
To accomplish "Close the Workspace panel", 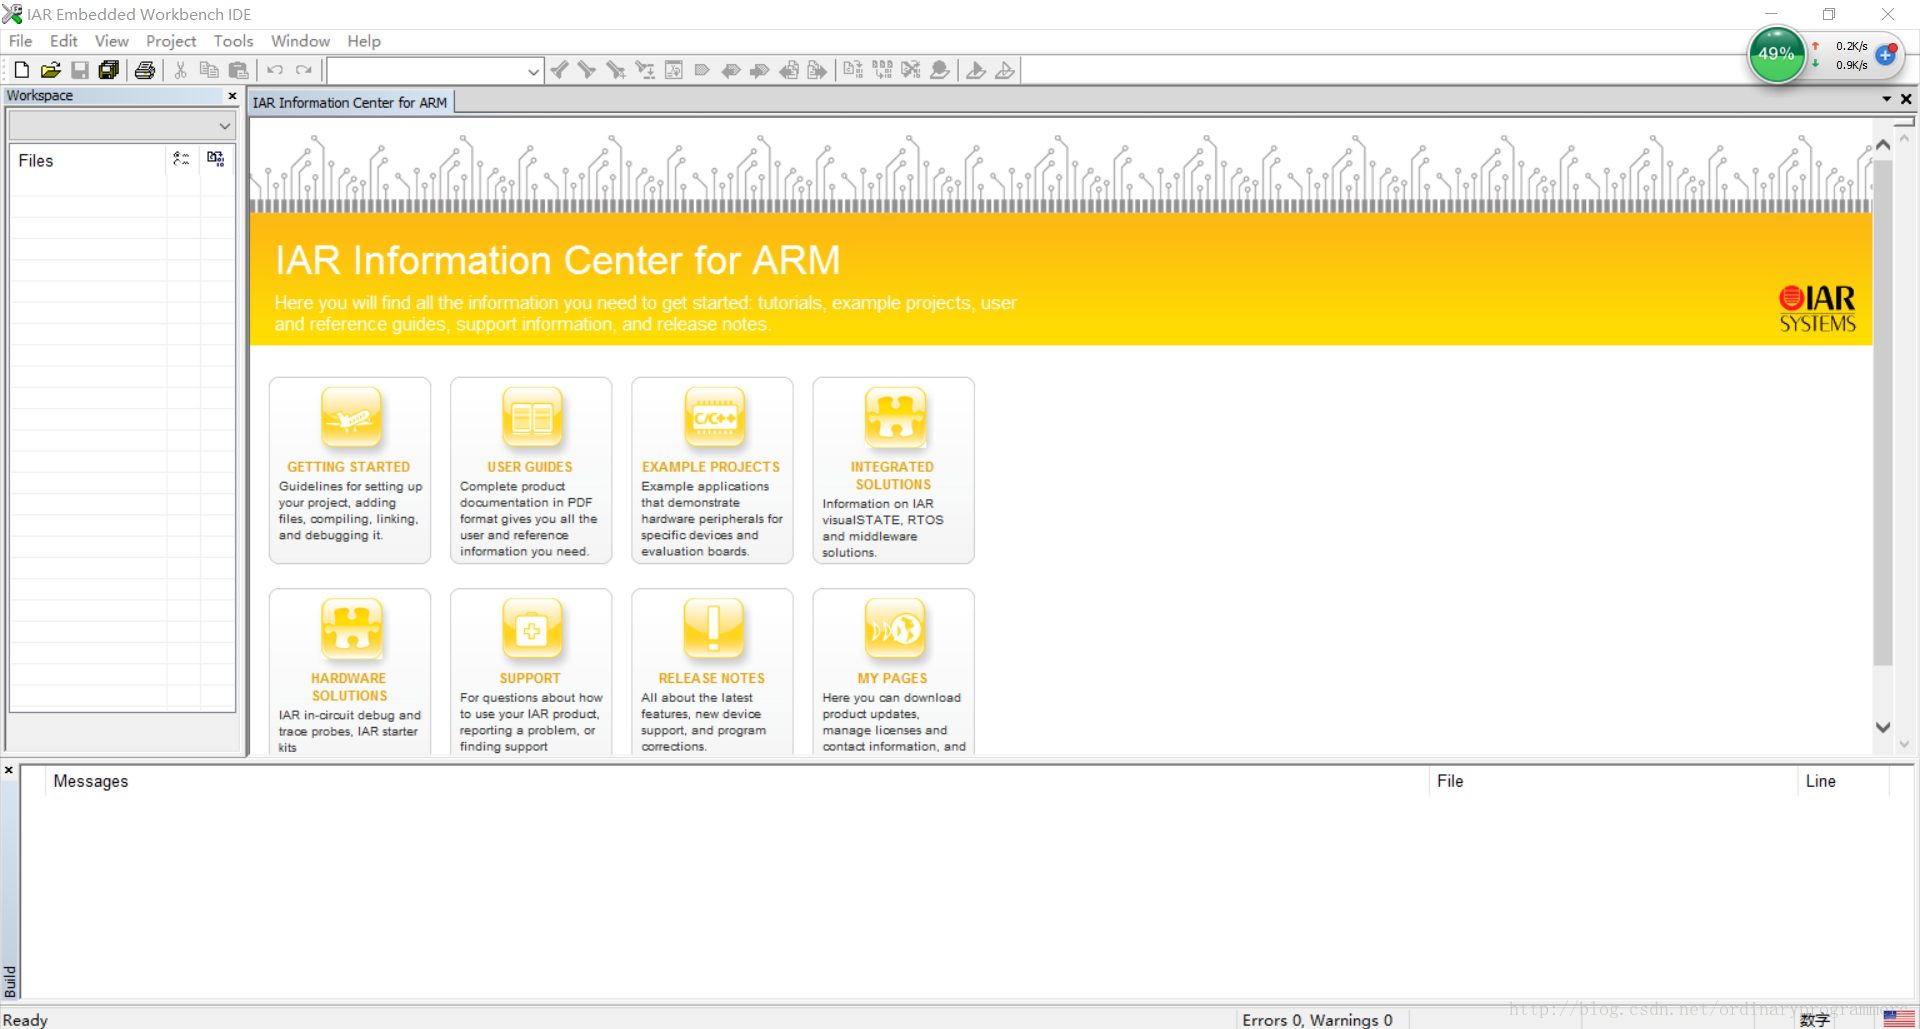I will pyautogui.click(x=232, y=96).
